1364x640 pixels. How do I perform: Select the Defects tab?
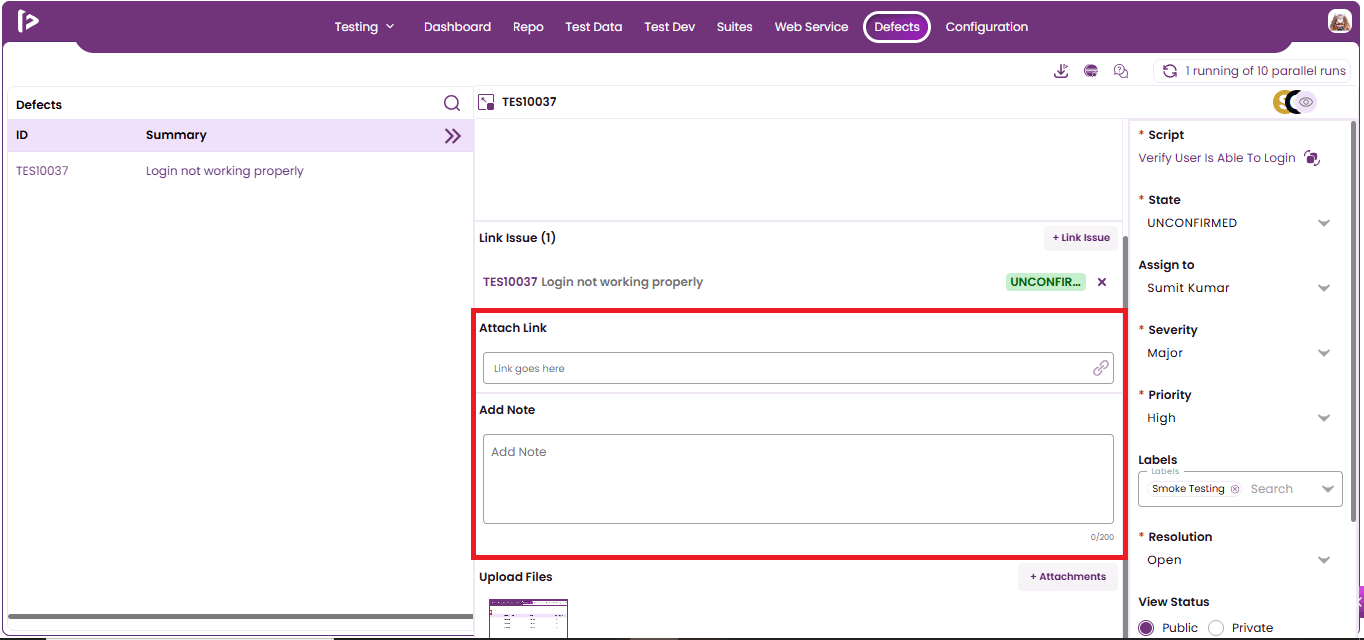pos(897,27)
